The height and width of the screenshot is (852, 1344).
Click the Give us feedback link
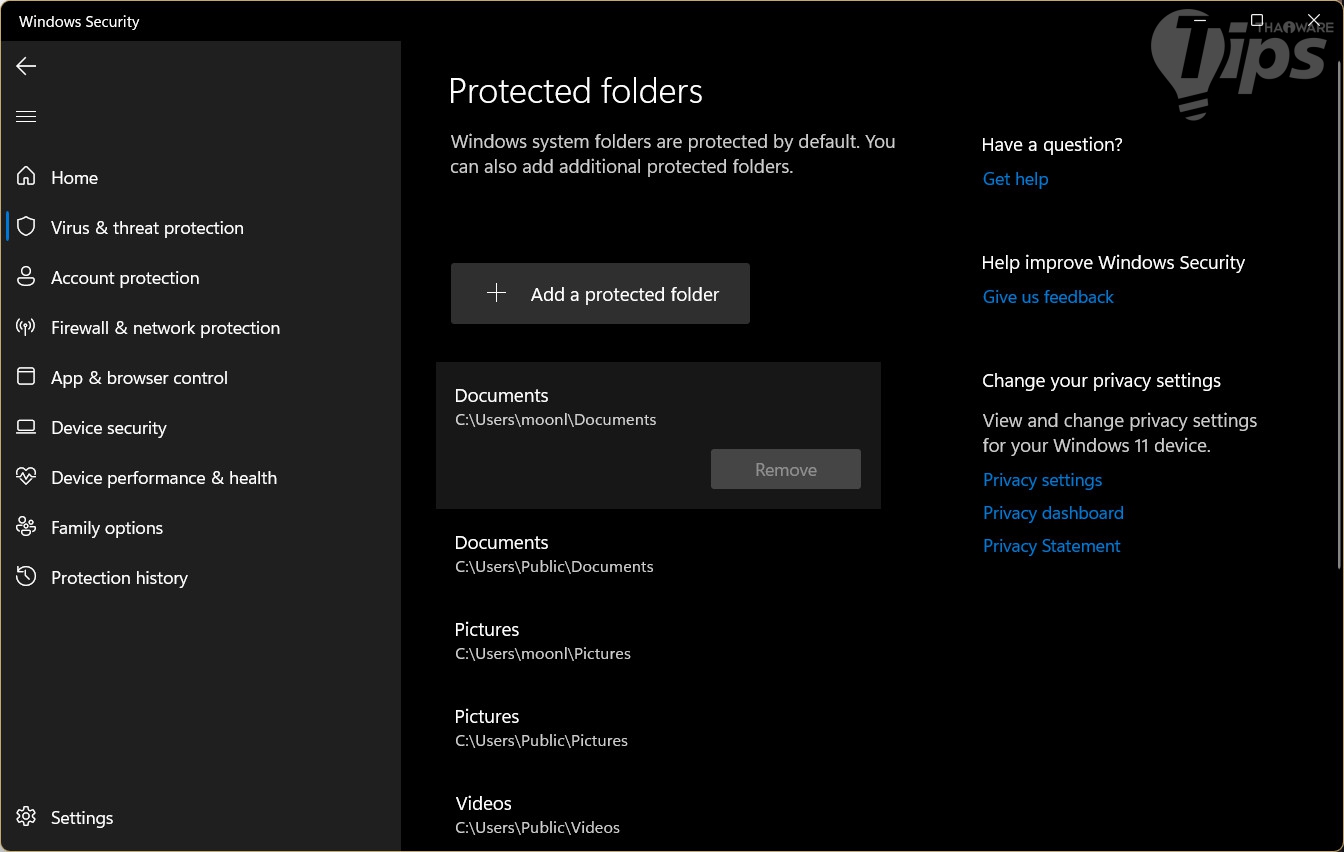tap(1048, 297)
